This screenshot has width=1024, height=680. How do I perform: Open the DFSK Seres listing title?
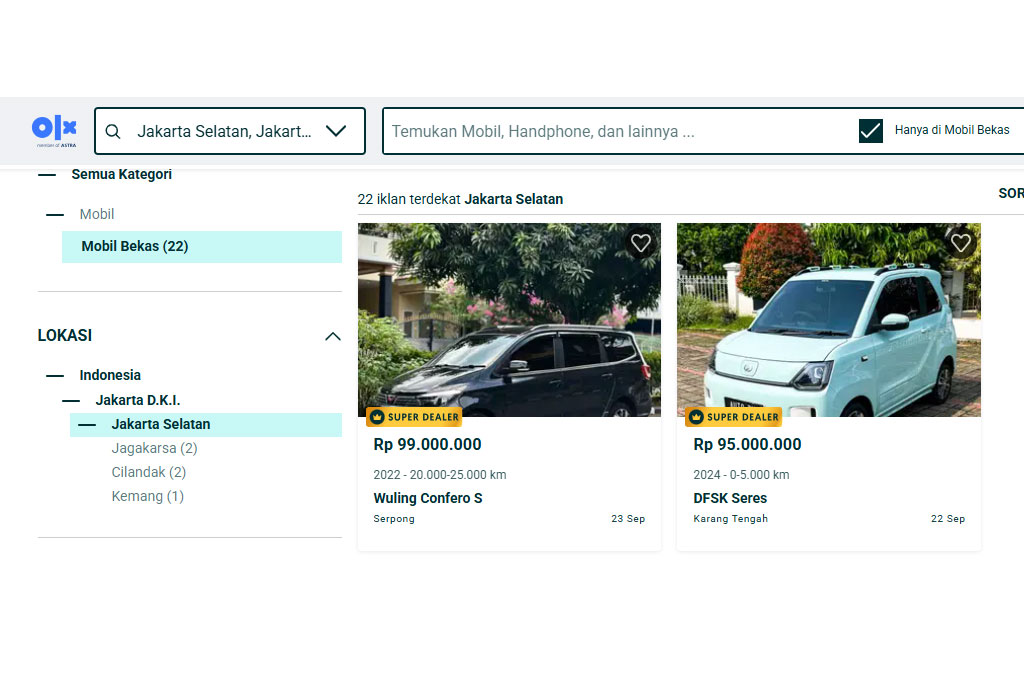point(730,498)
